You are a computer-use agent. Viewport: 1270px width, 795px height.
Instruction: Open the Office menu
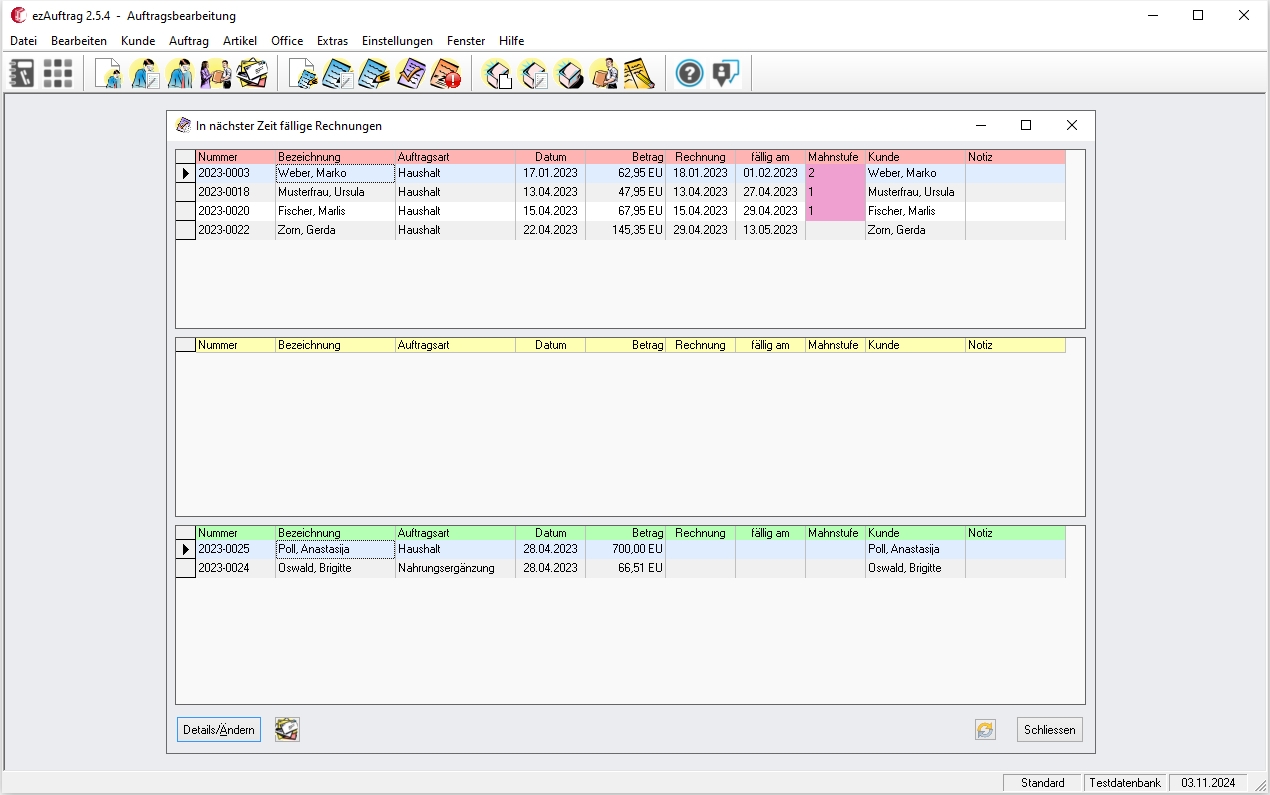[287, 41]
